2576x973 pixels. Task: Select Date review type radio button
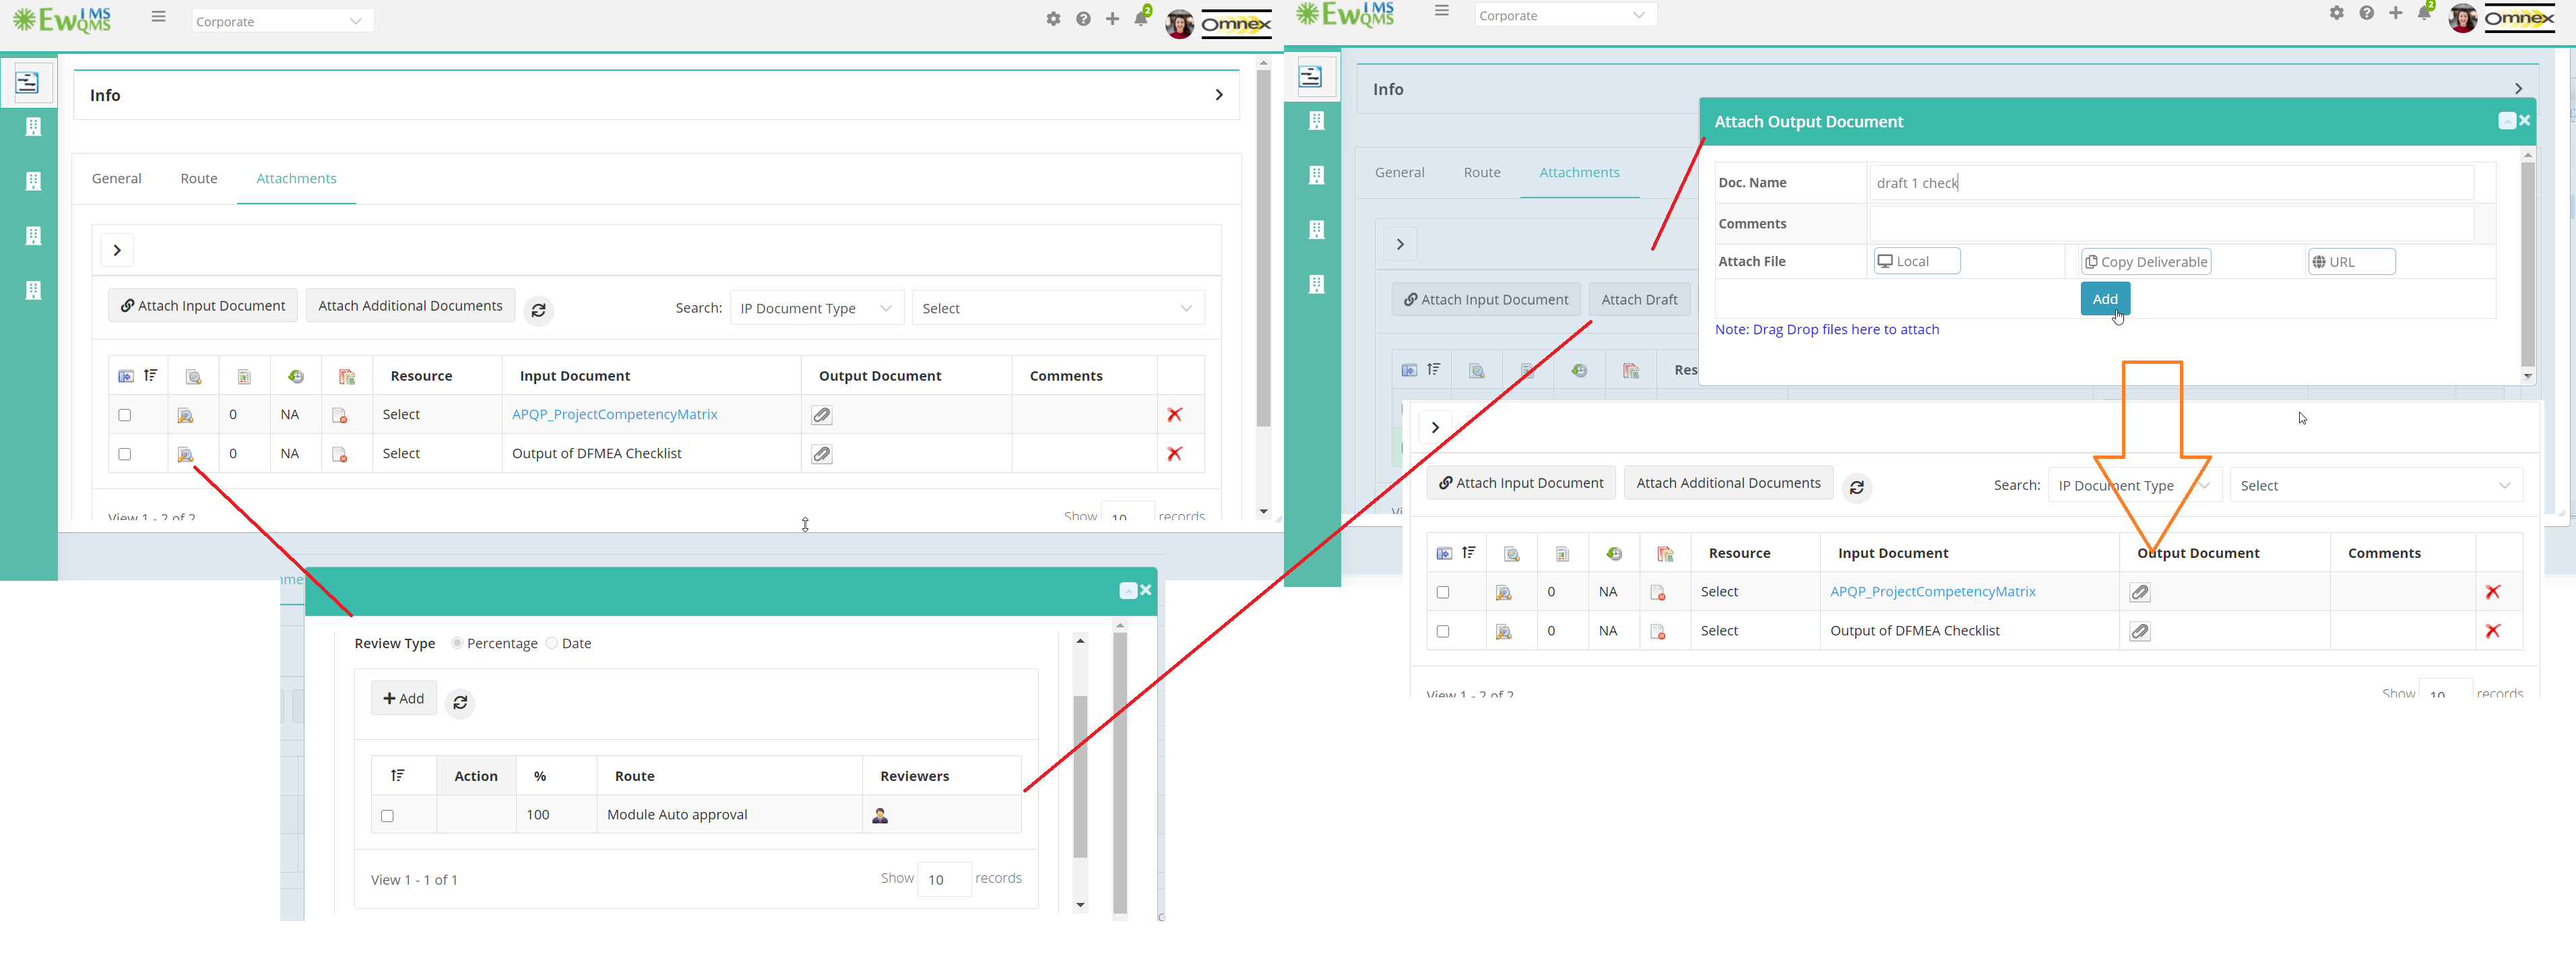coord(552,643)
